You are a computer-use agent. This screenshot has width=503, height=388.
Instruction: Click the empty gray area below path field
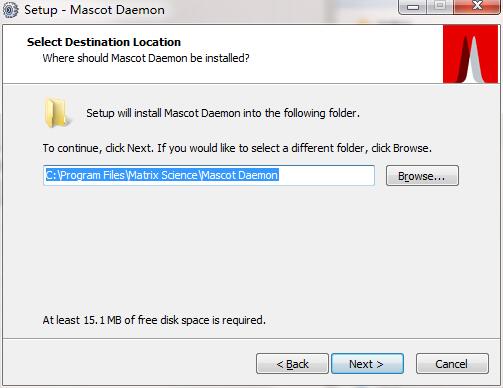tap(250, 247)
